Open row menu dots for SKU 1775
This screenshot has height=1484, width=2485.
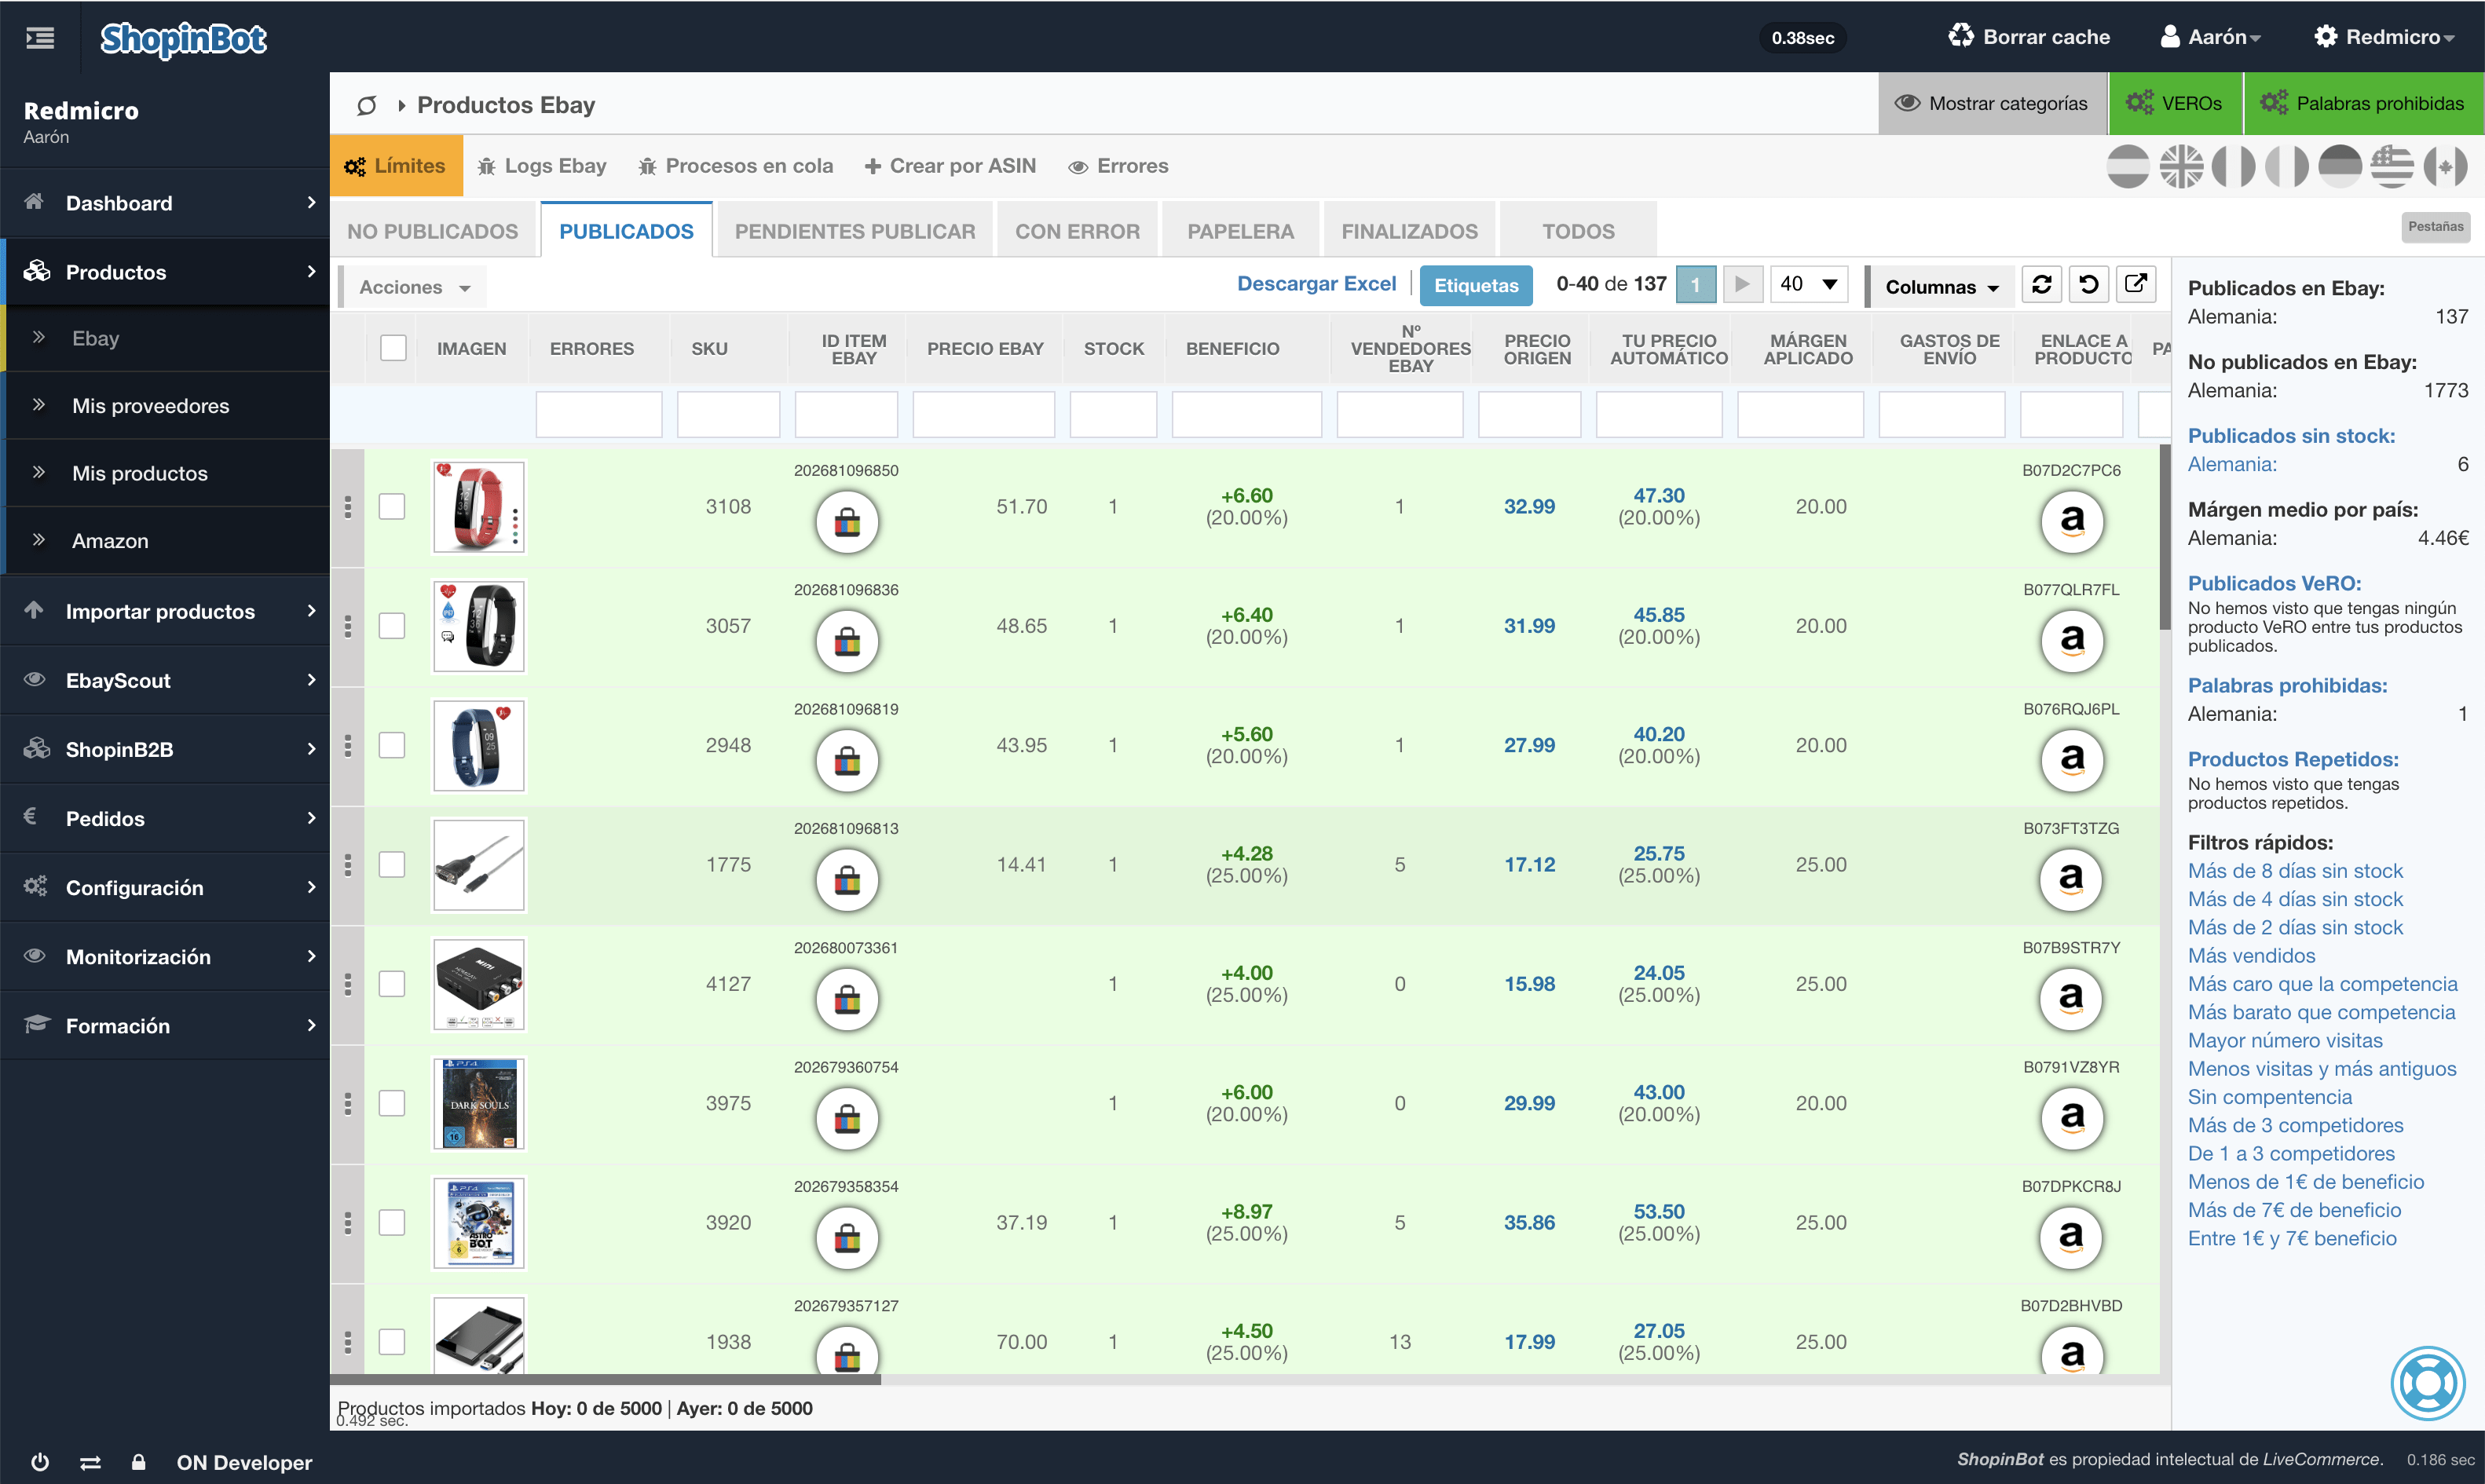348,865
